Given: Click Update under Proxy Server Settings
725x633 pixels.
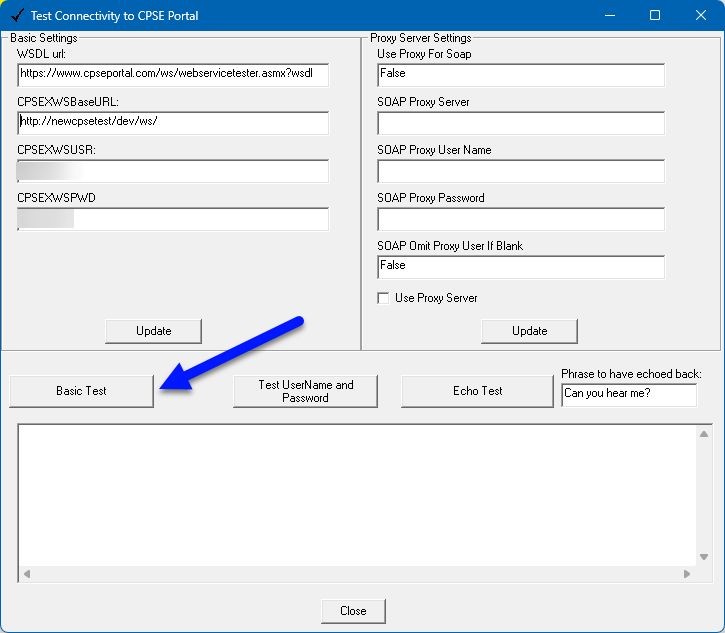Looking at the screenshot, I should (529, 331).
